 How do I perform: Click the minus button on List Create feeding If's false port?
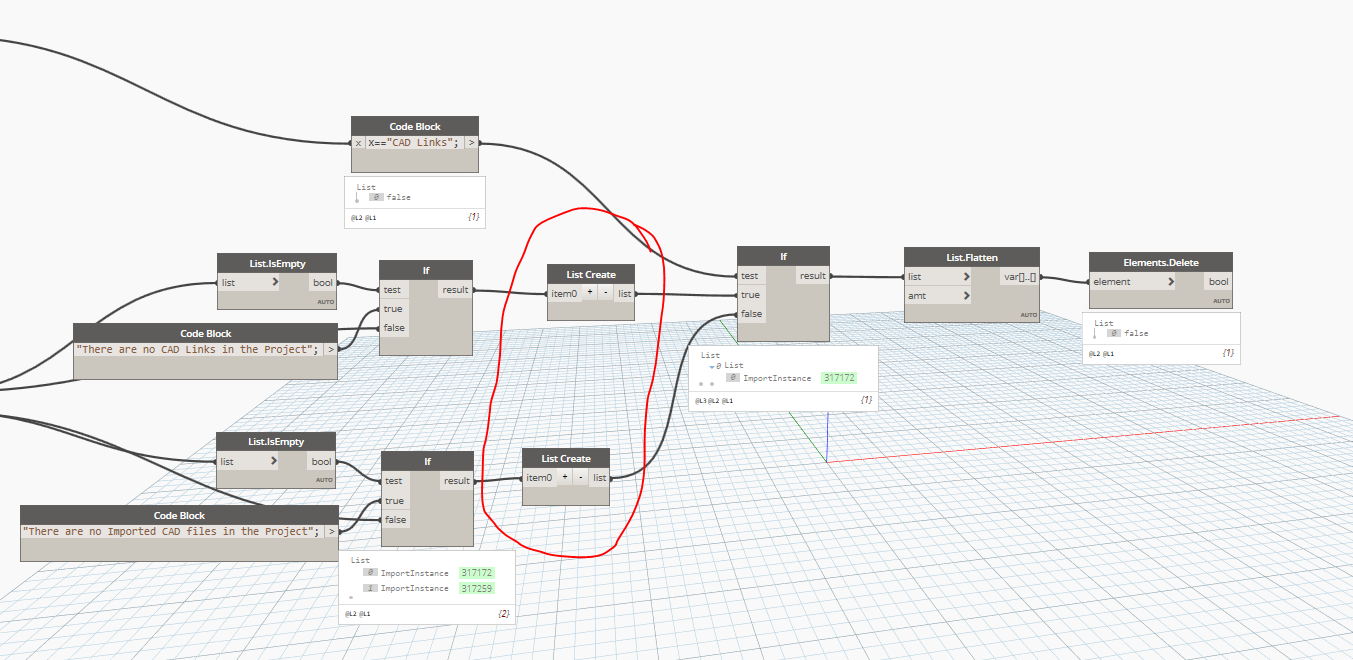pyautogui.click(x=580, y=478)
